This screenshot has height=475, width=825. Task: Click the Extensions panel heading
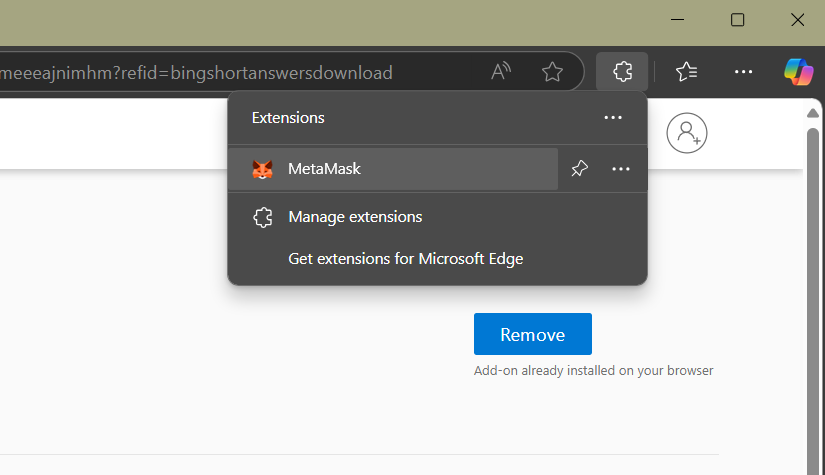[288, 118]
